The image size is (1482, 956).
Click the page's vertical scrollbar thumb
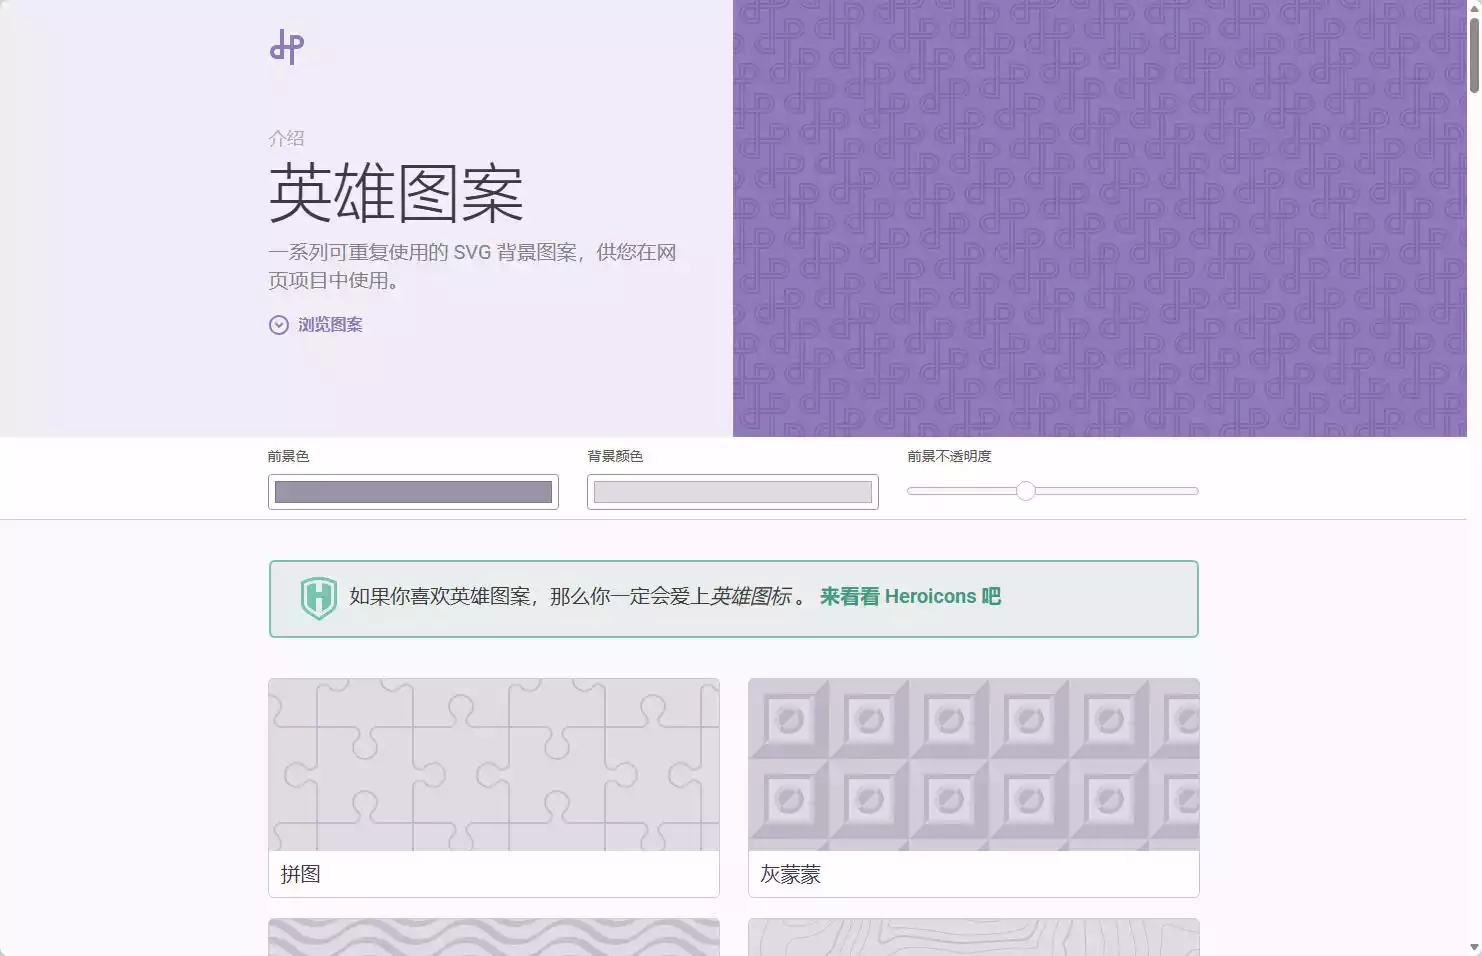1474,55
